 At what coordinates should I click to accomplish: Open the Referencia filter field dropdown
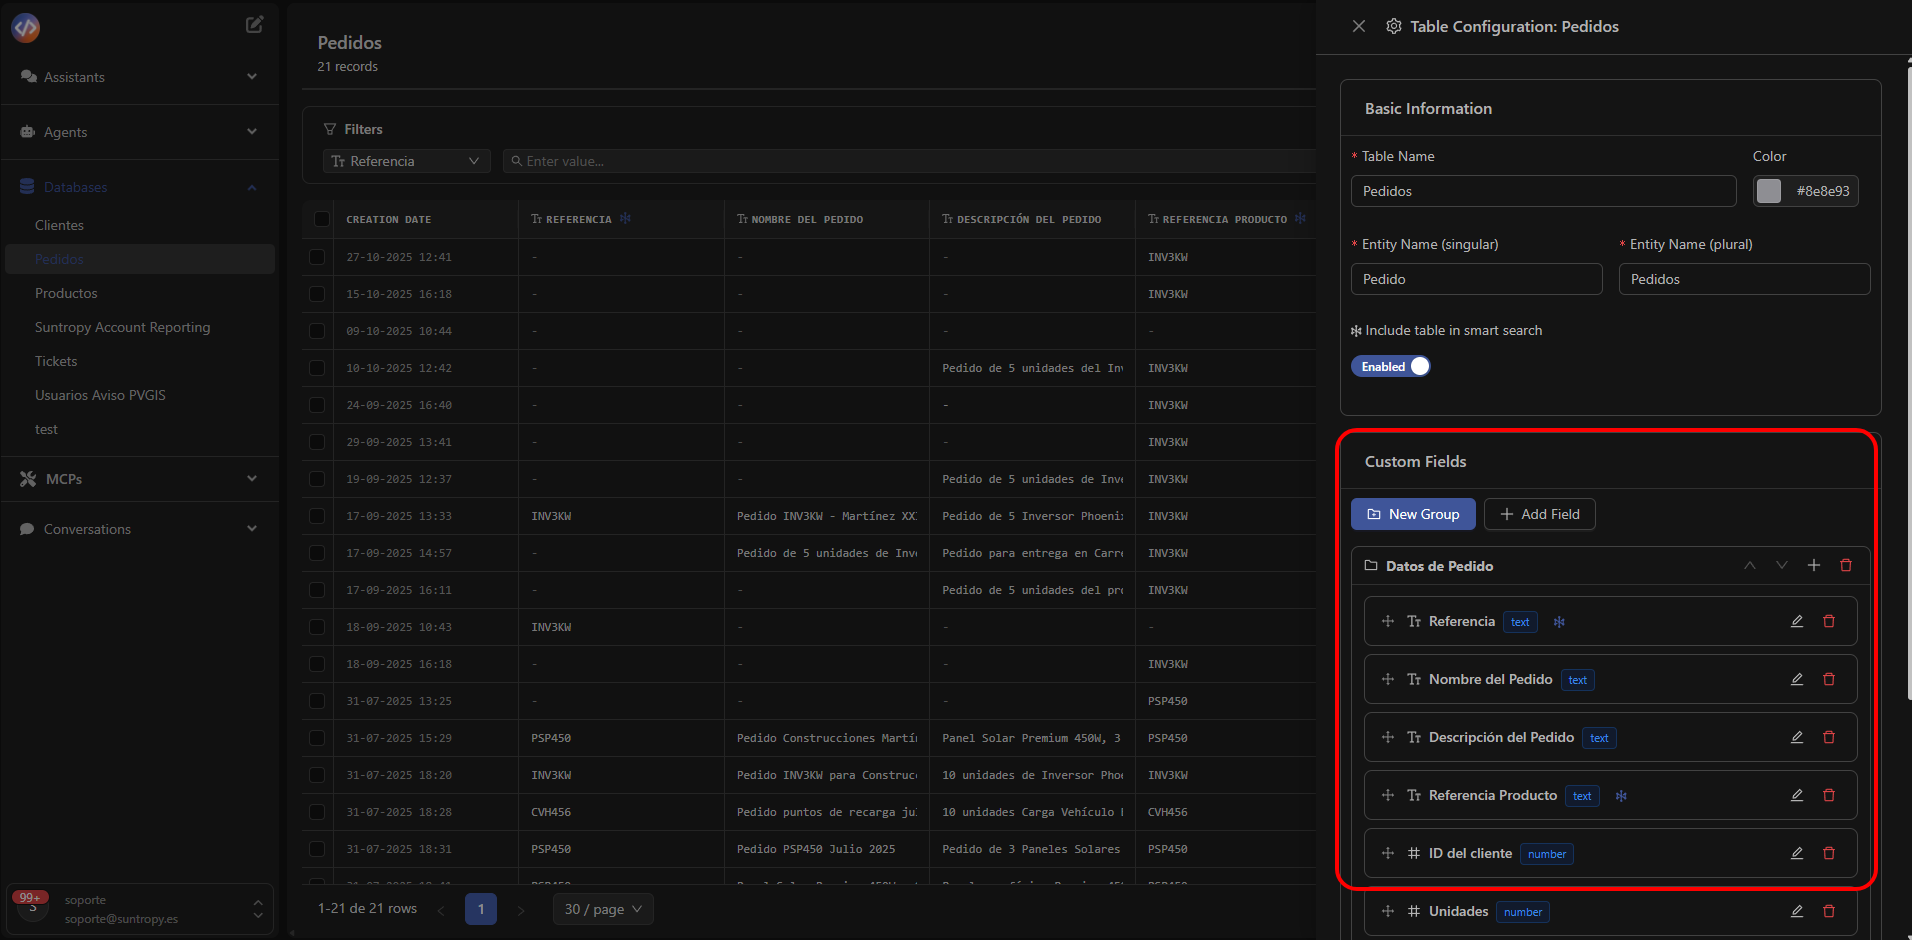coord(406,161)
